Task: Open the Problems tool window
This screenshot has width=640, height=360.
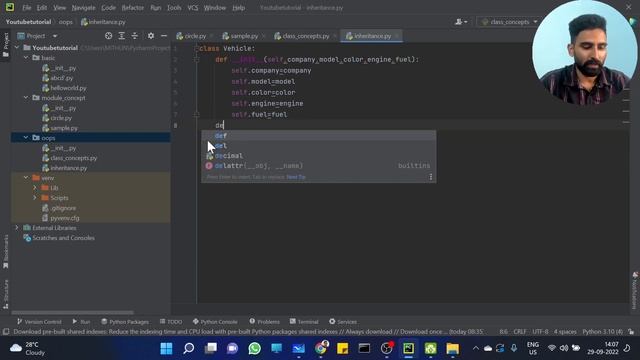Action: tap(264, 322)
